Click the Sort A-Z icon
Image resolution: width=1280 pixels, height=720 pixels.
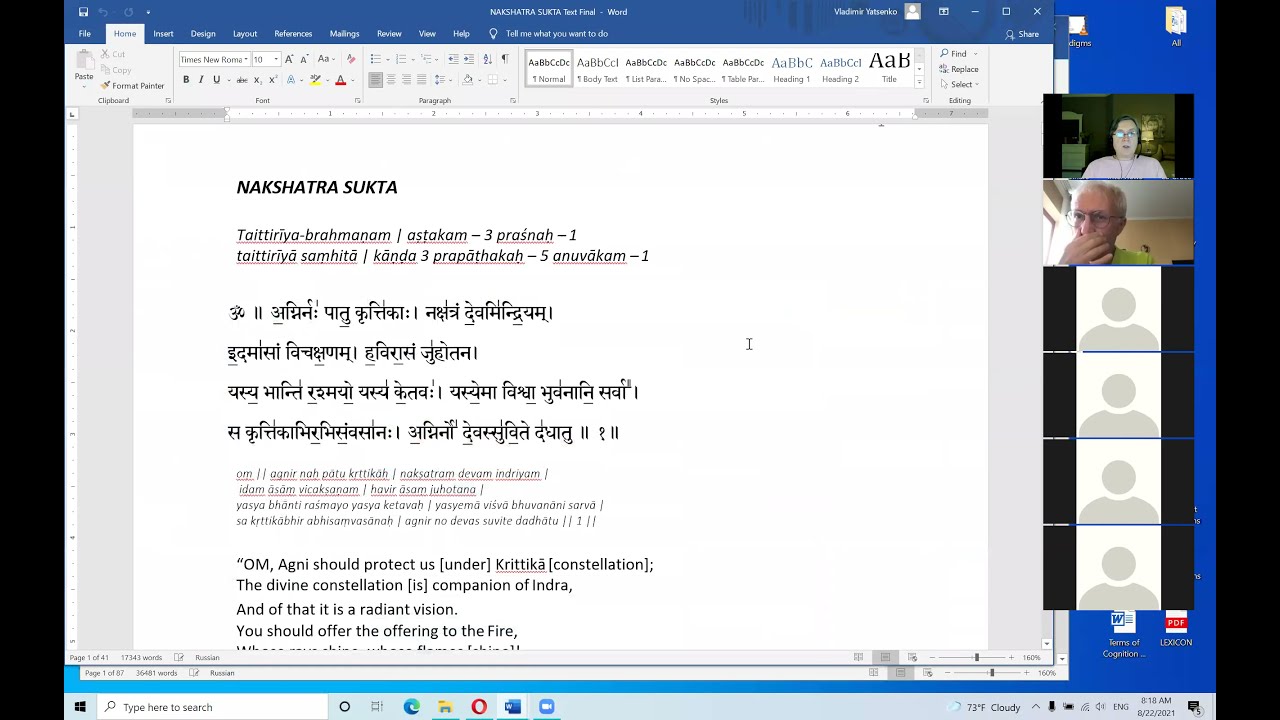[487, 59]
